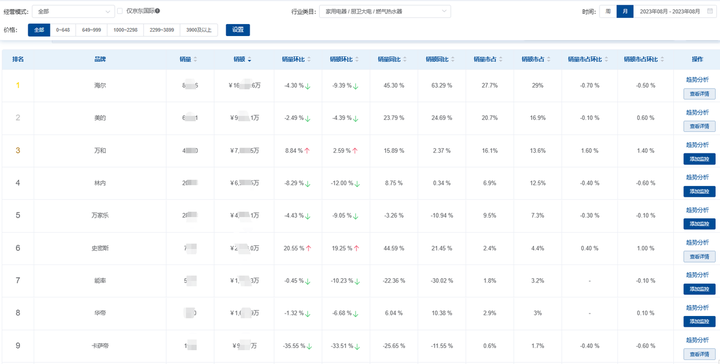Click the 品牌 column header
Image resolution: width=720 pixels, height=364 pixels.
(x=100, y=60)
